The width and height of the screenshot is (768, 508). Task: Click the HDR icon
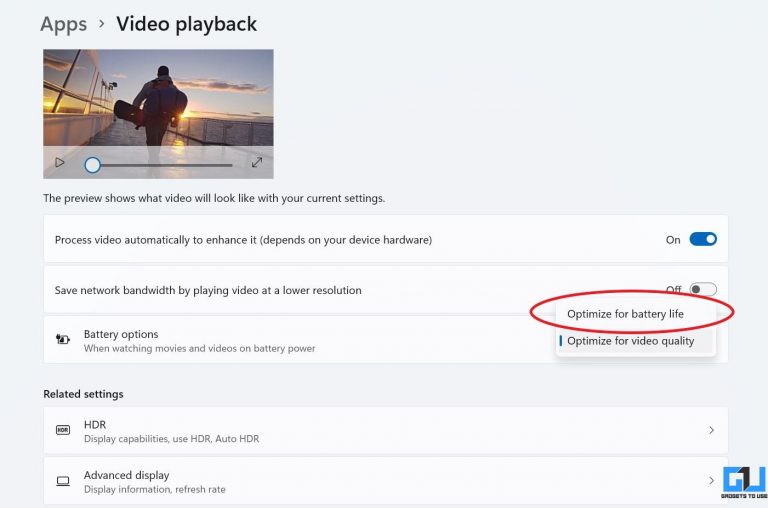[63, 430]
